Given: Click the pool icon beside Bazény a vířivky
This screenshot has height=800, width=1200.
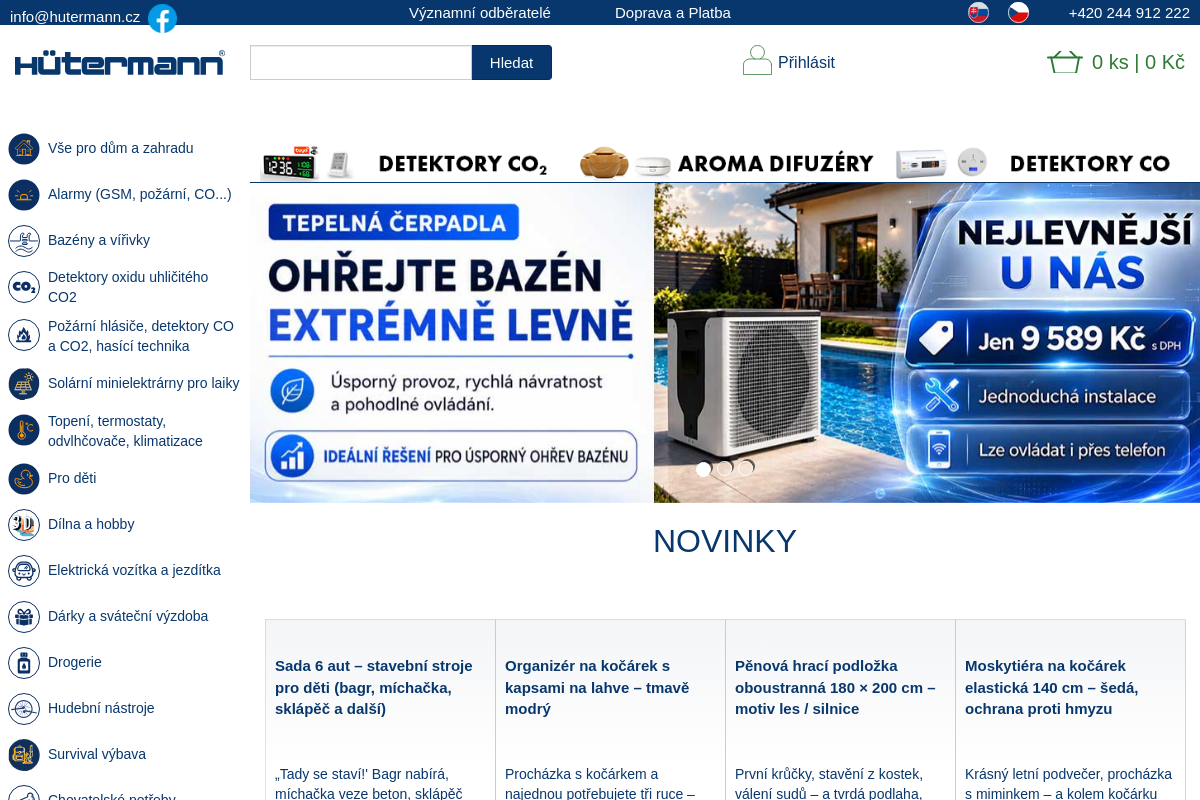Looking at the screenshot, I should coord(24,241).
